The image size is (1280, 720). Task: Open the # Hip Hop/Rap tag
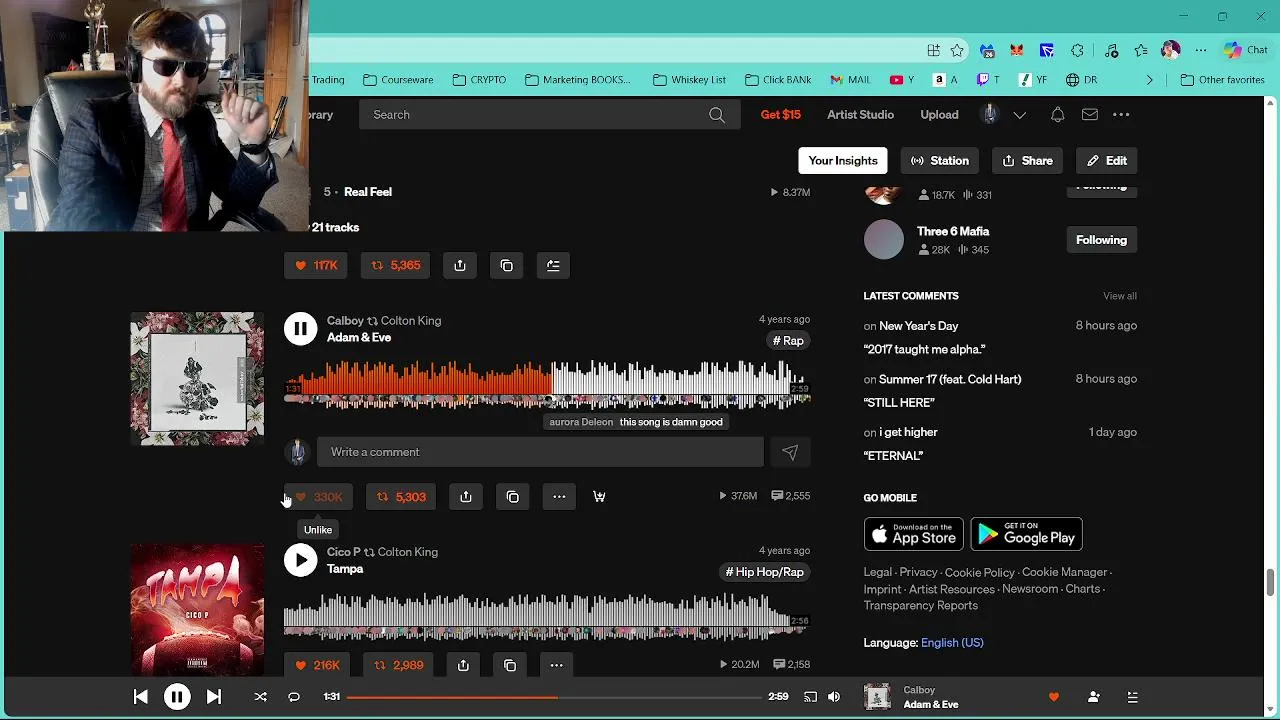click(x=765, y=572)
